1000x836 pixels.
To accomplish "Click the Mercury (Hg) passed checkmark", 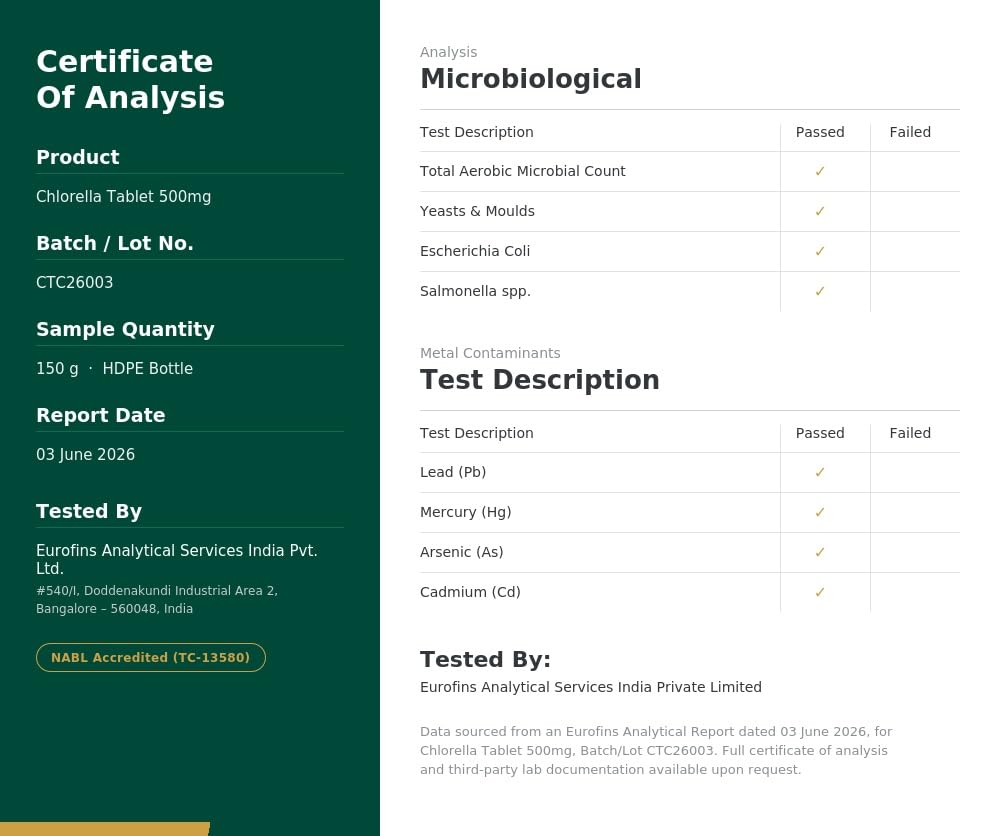I will 820,512.
